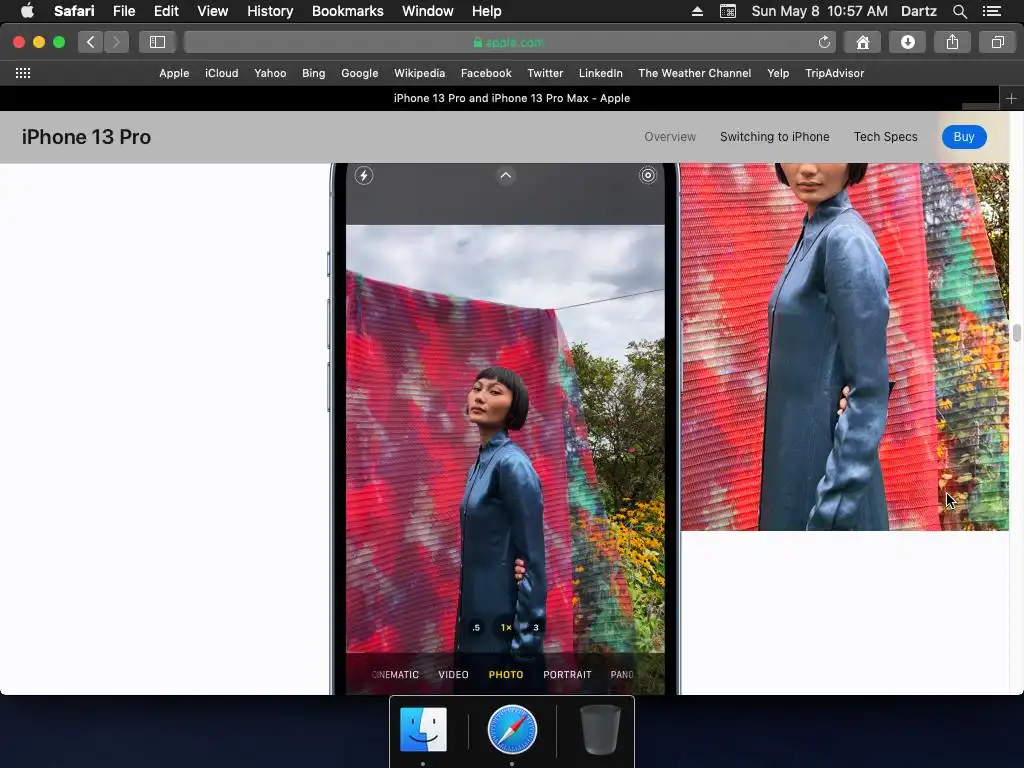Viewport: 1024px width, 768px height.
Task: Open Safari from the Dock
Action: point(512,729)
